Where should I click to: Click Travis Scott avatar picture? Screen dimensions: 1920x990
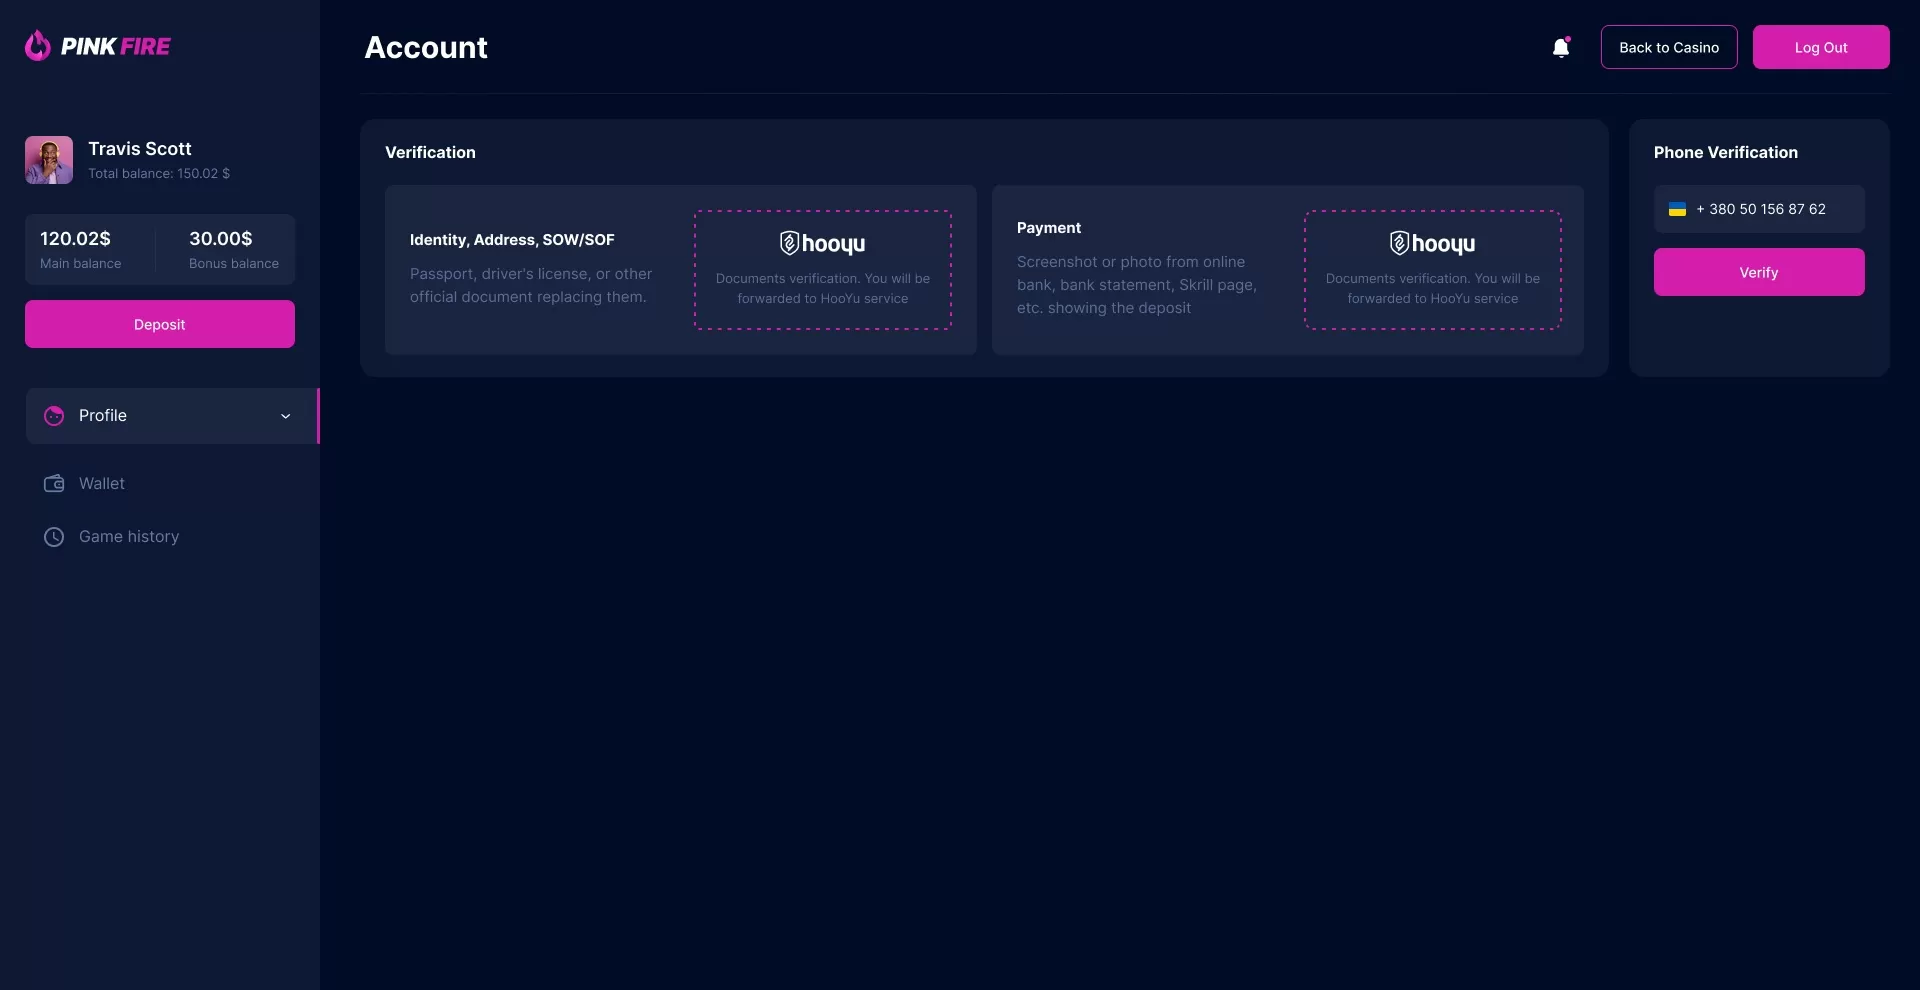pyautogui.click(x=49, y=160)
